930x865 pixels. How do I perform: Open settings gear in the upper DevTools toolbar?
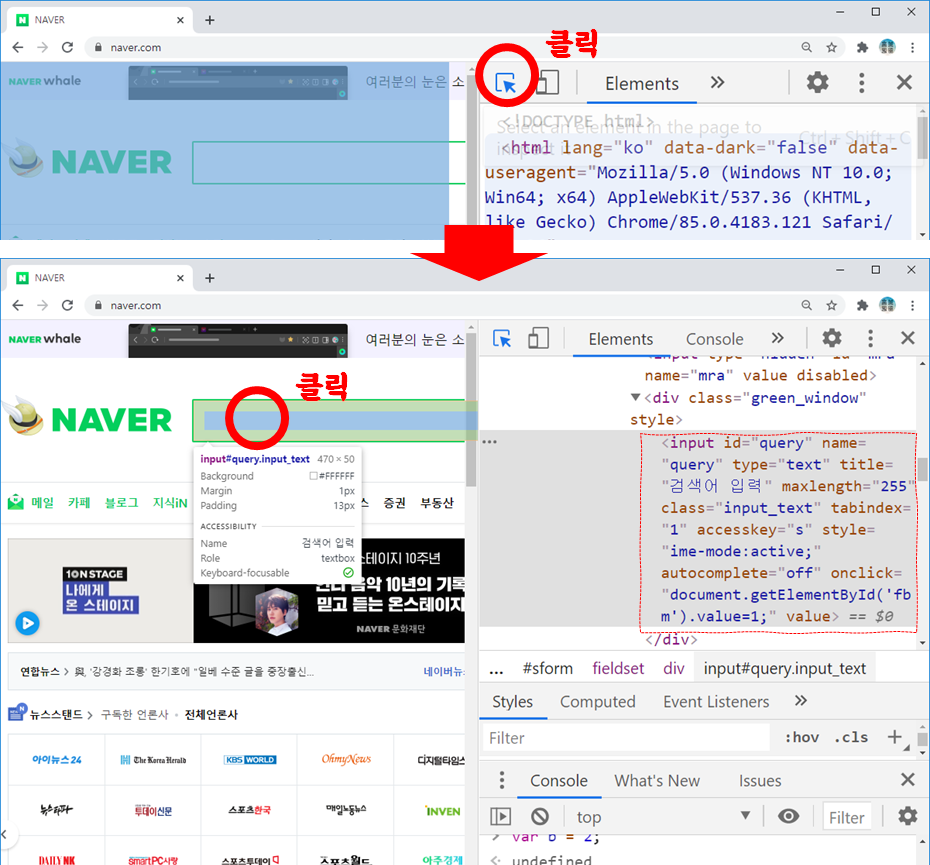817,82
